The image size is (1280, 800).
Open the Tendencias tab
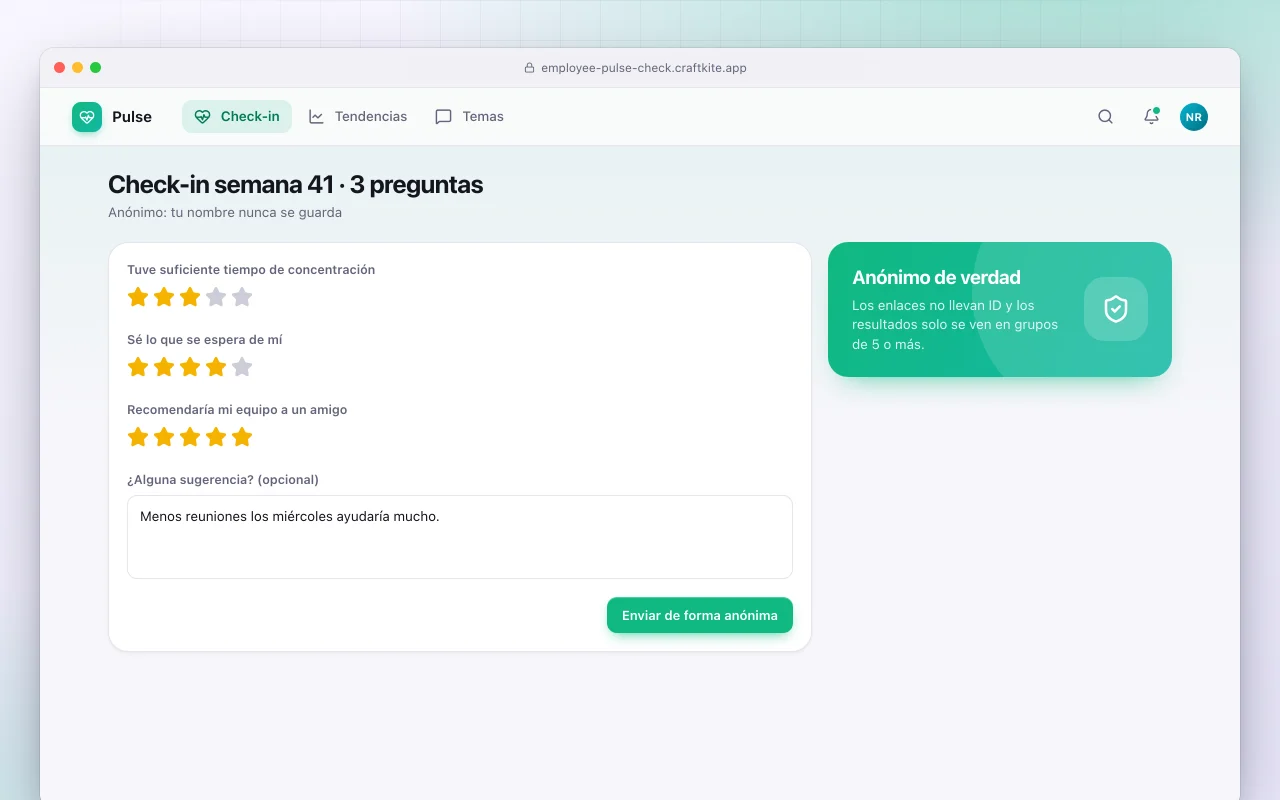[x=358, y=117]
